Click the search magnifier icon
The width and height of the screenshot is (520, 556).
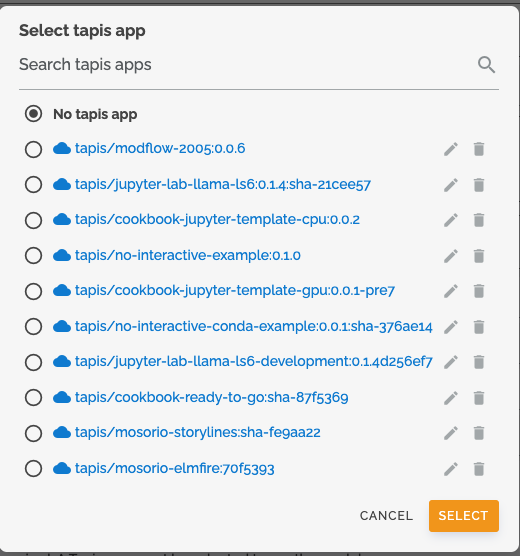486,65
